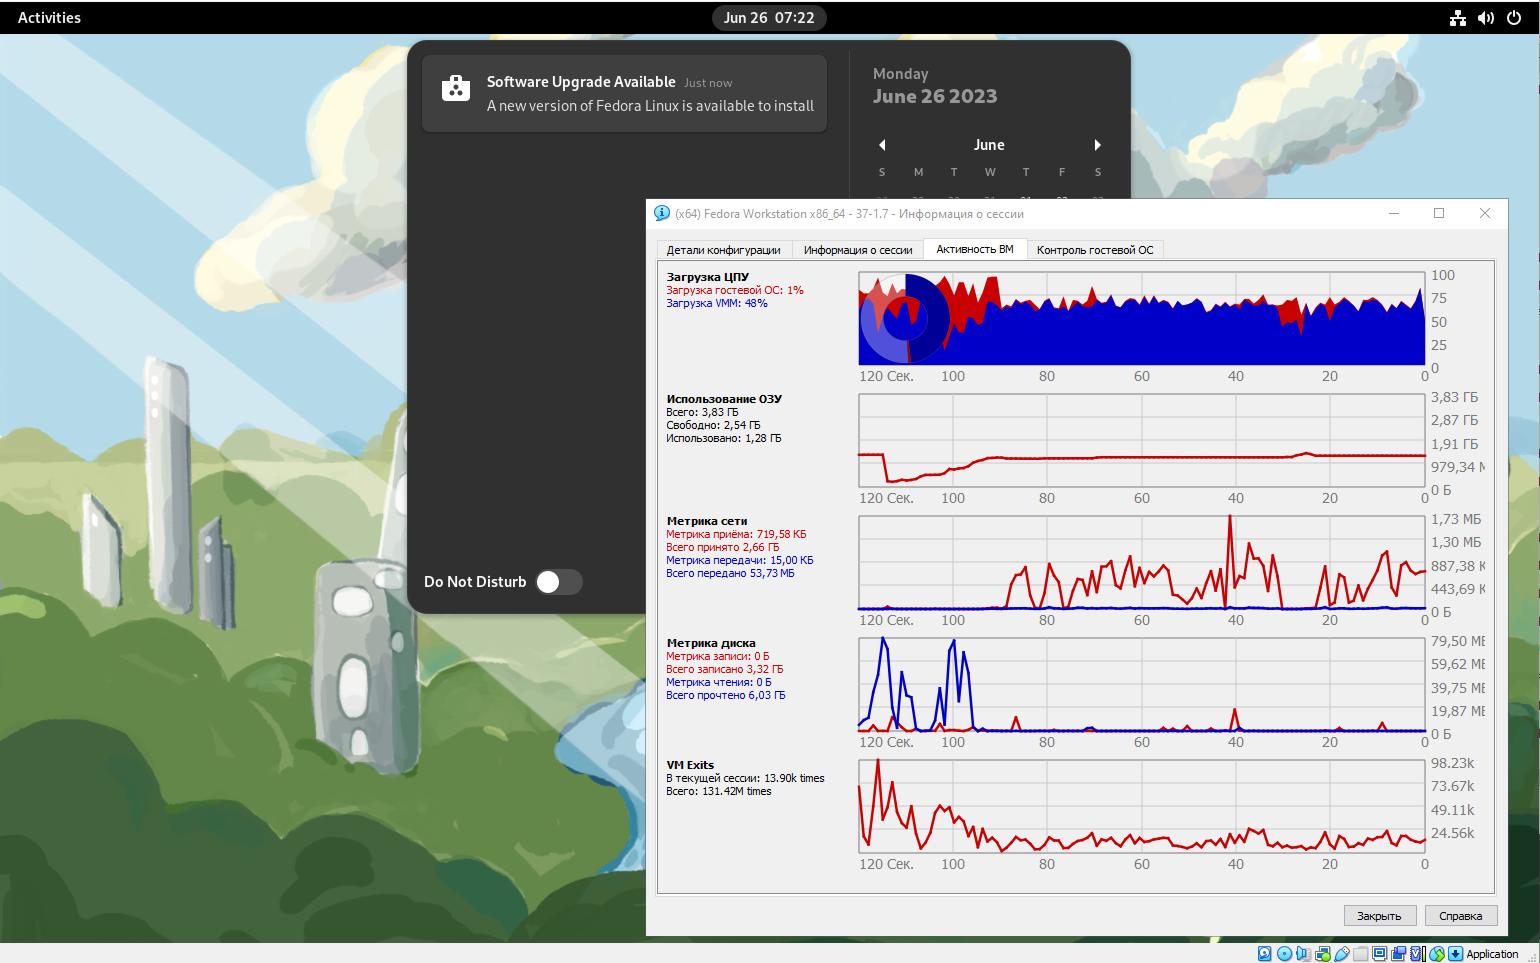Click the network adapter status icon
This screenshot has width=1540, height=963.
[x=1323, y=954]
